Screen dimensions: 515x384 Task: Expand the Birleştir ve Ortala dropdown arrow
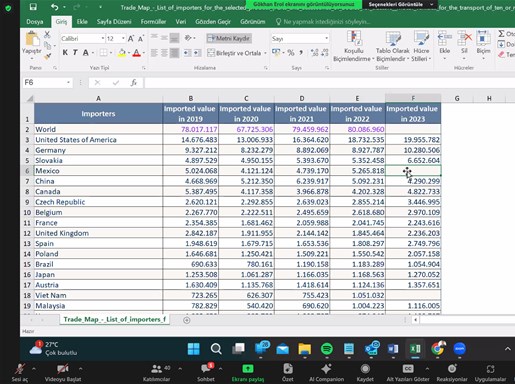pyautogui.click(x=265, y=53)
